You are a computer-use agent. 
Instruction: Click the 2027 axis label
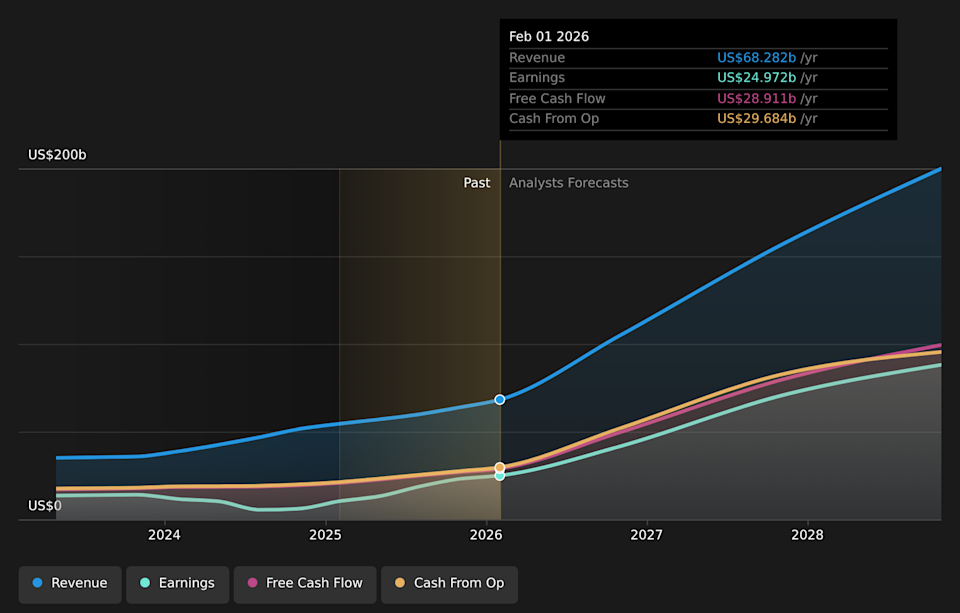(x=646, y=535)
